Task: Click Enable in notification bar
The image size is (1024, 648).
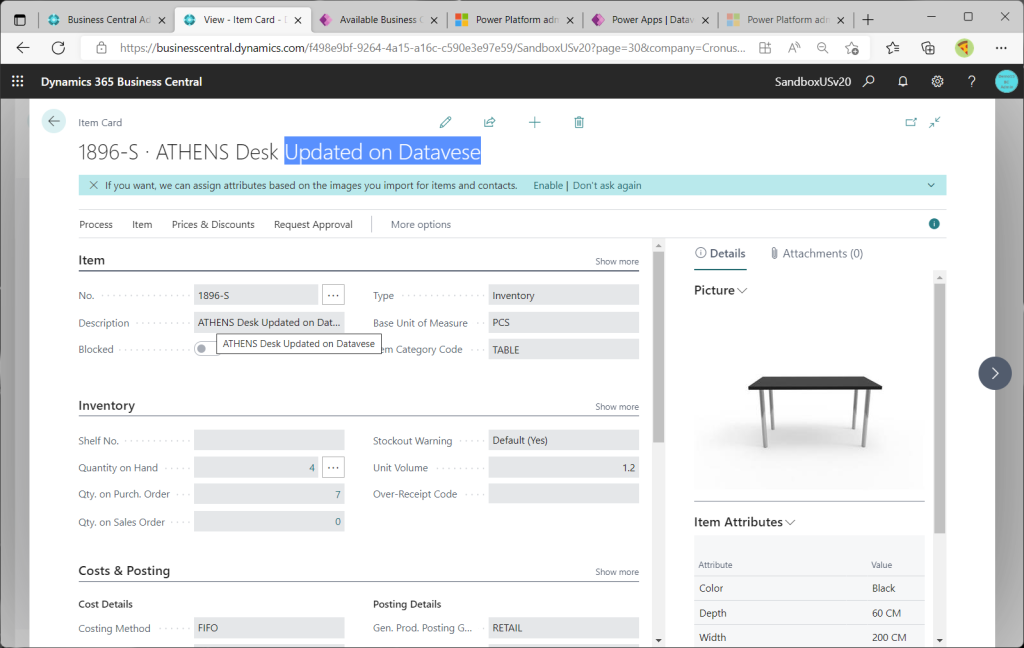Action: 548,186
